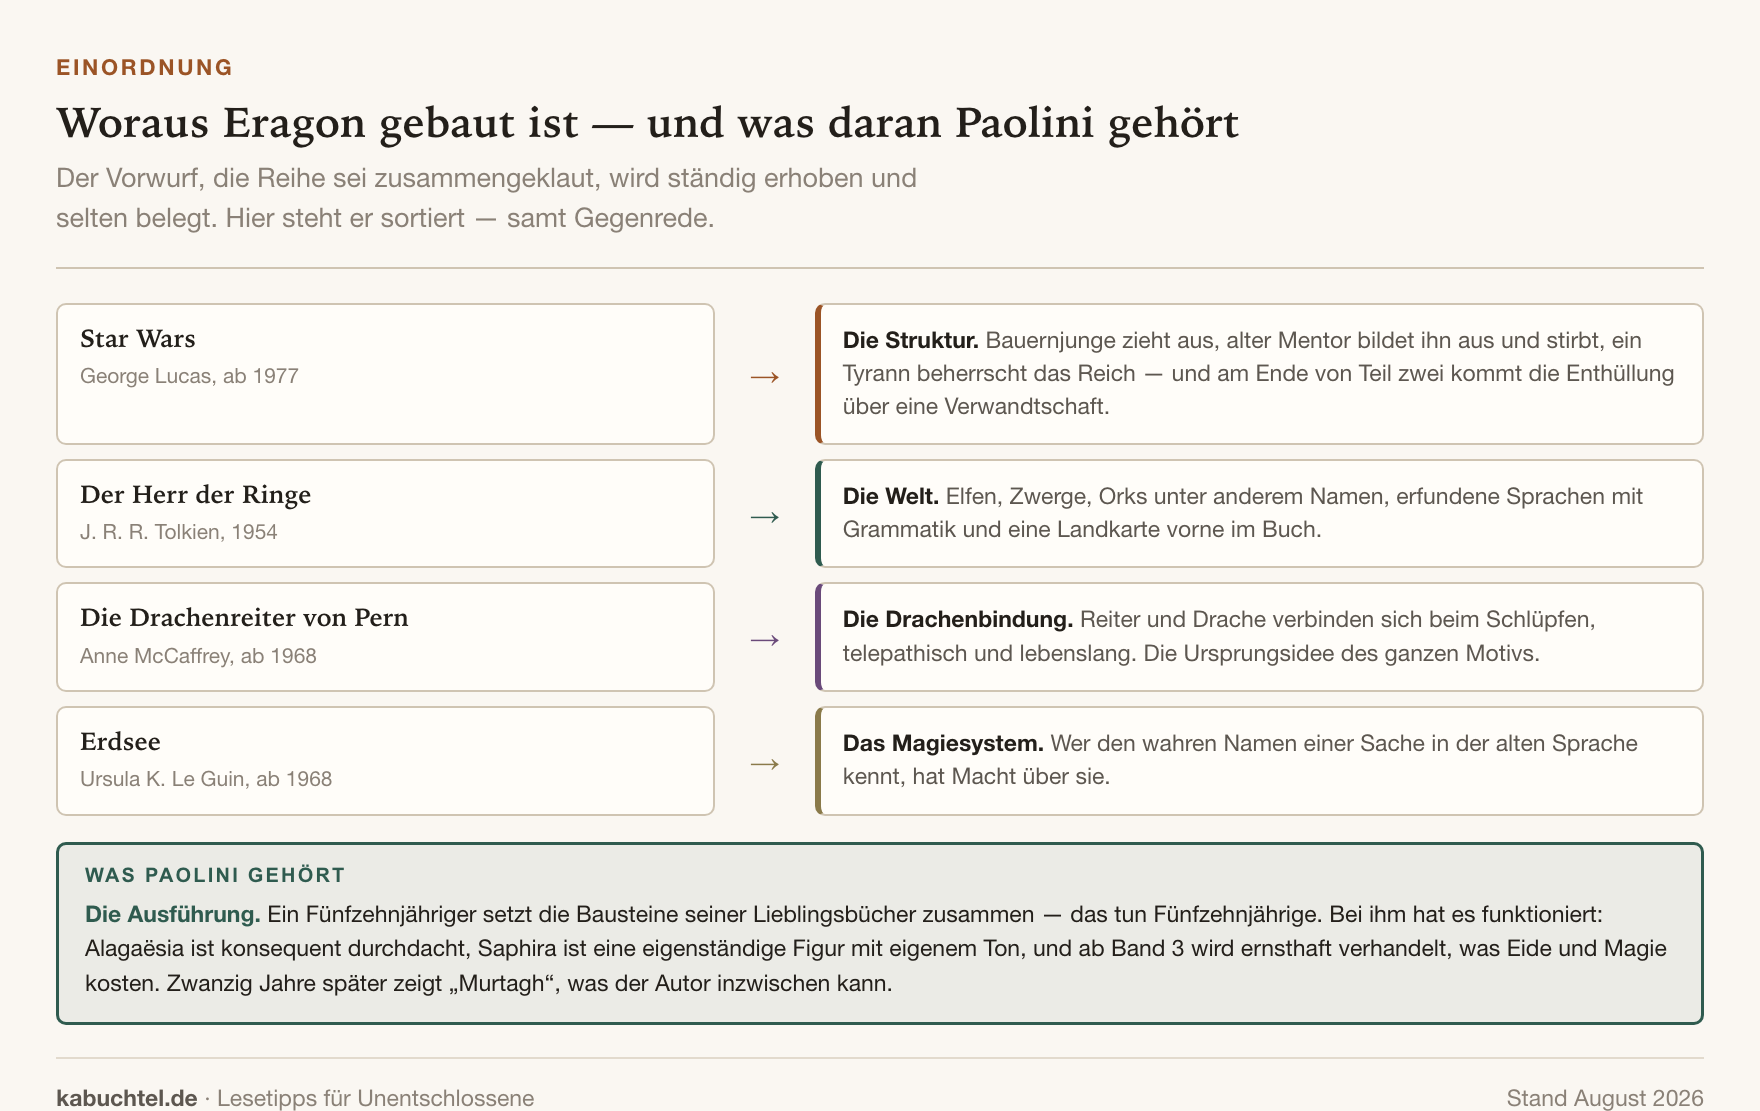Click Stand August 2026

point(1605,1098)
